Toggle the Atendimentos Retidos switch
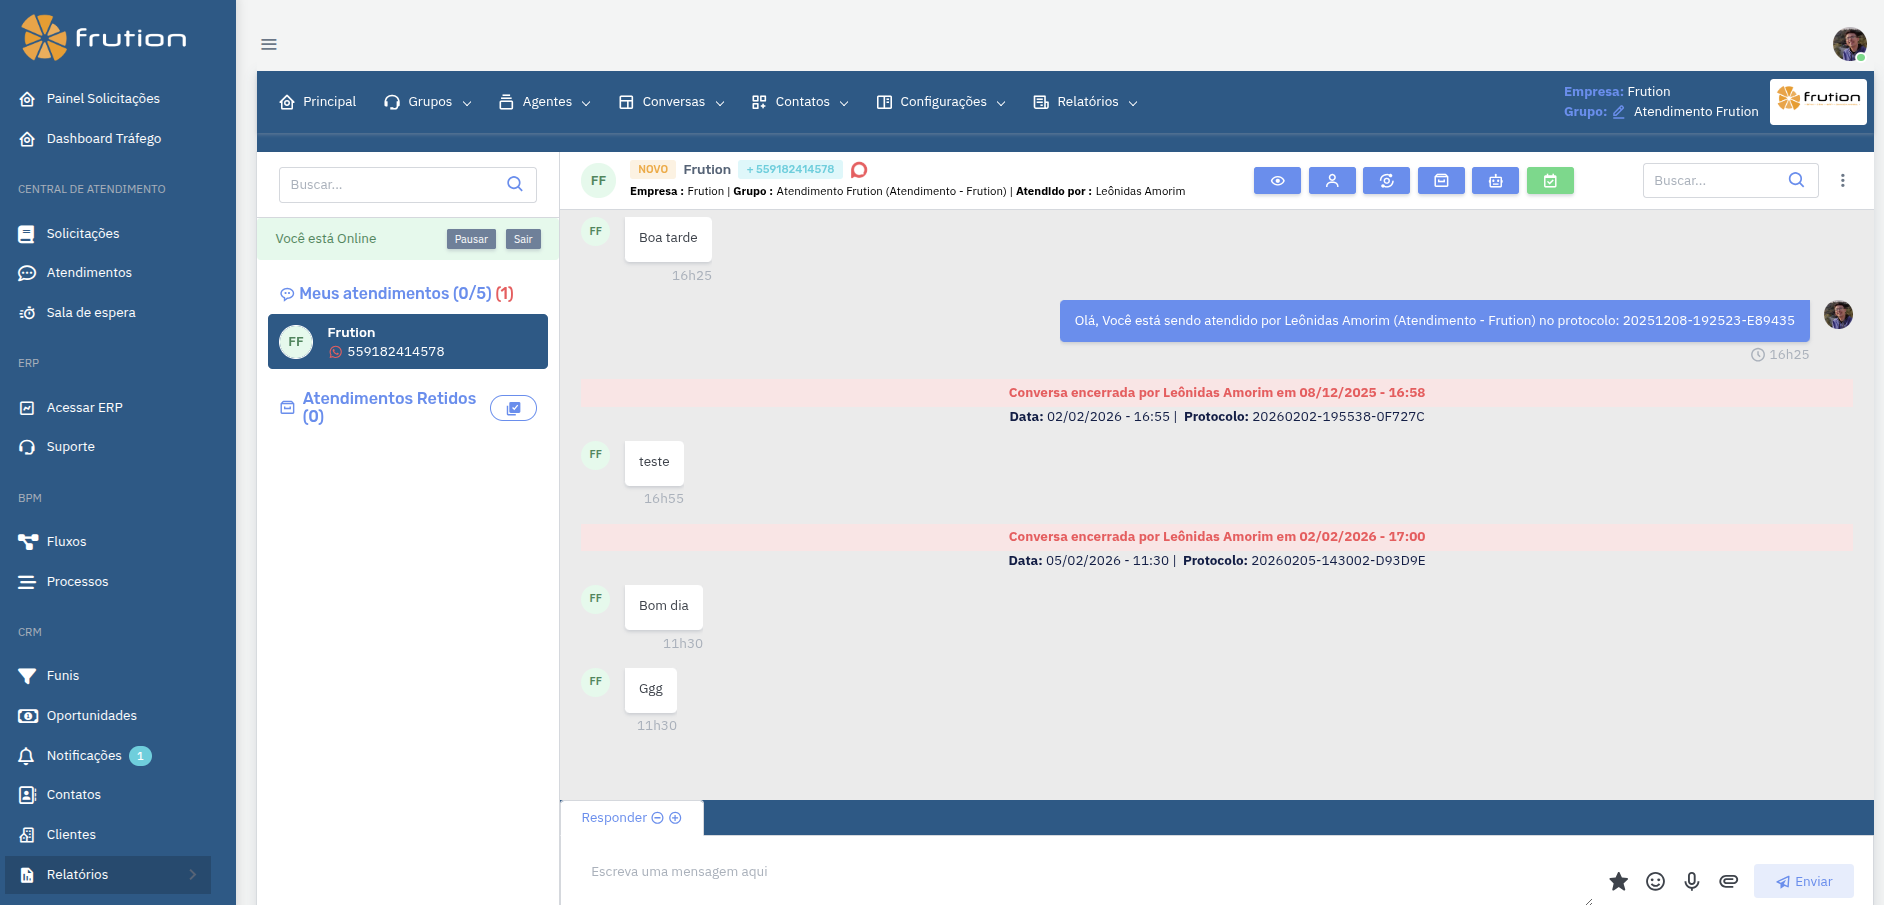Viewport: 1884px width, 905px height. click(513, 408)
